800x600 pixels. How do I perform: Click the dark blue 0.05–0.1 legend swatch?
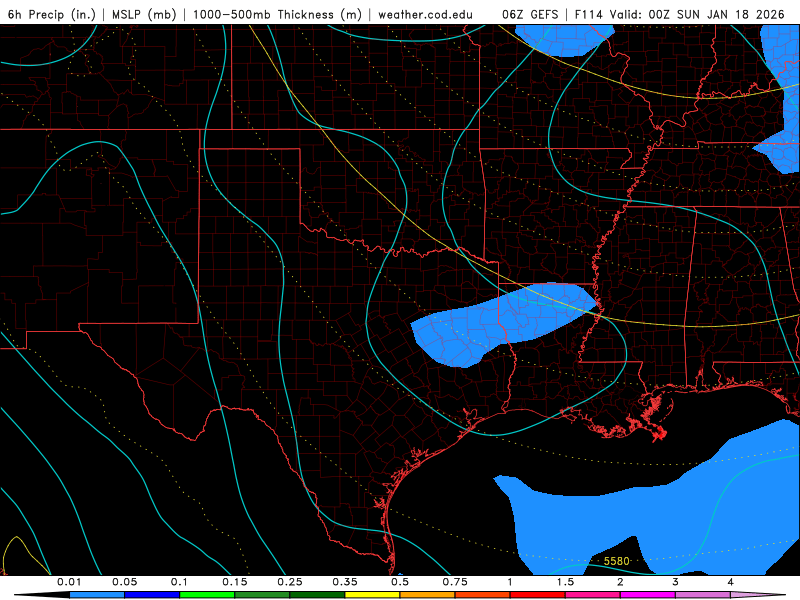pyautogui.click(x=152, y=595)
